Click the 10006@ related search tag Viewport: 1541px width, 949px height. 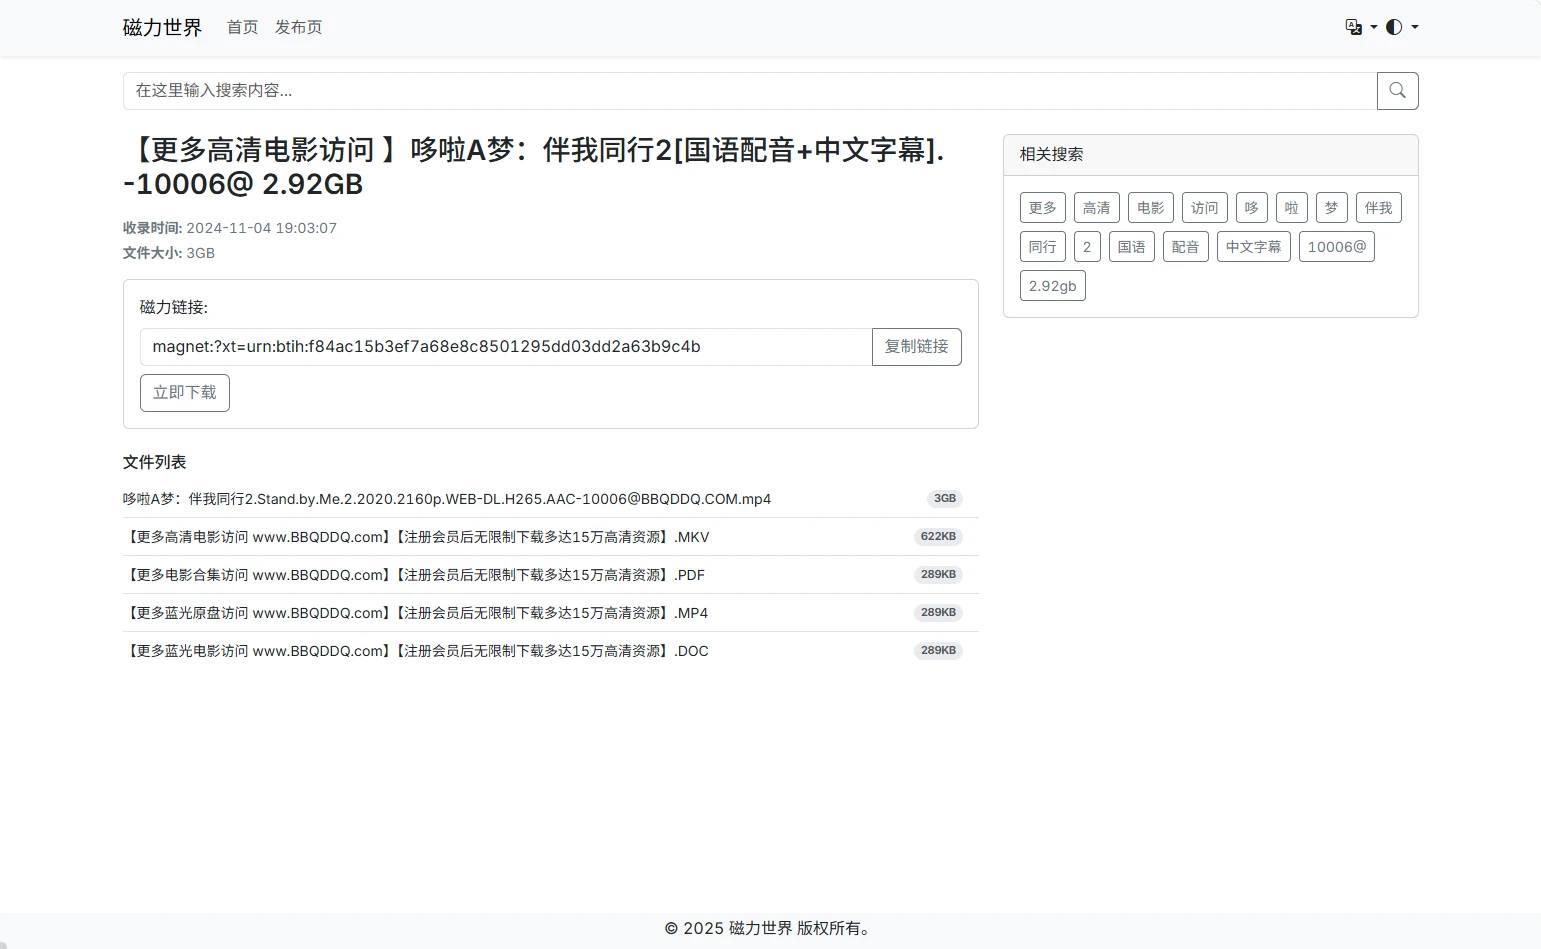point(1336,247)
